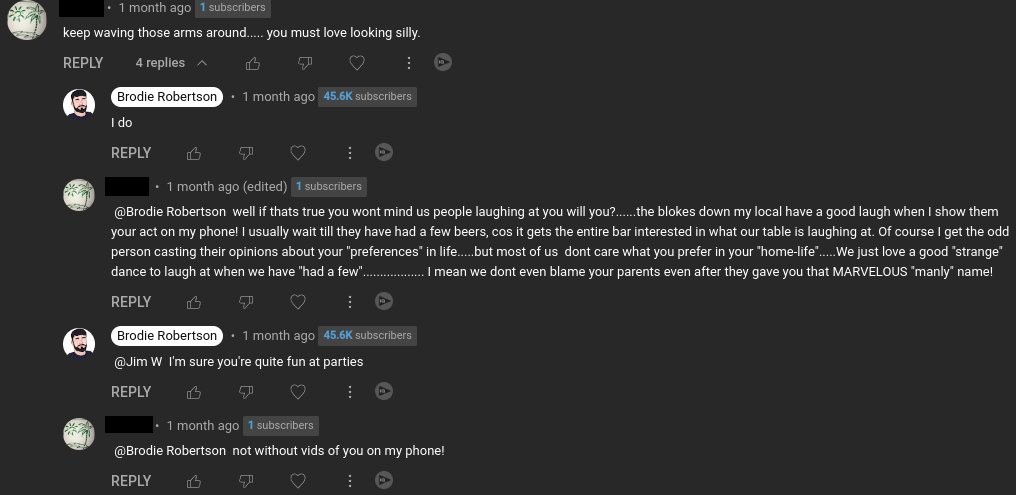Heart the "quite fun at parties" reply
Viewport: 1016px width, 495px height.
coord(297,392)
